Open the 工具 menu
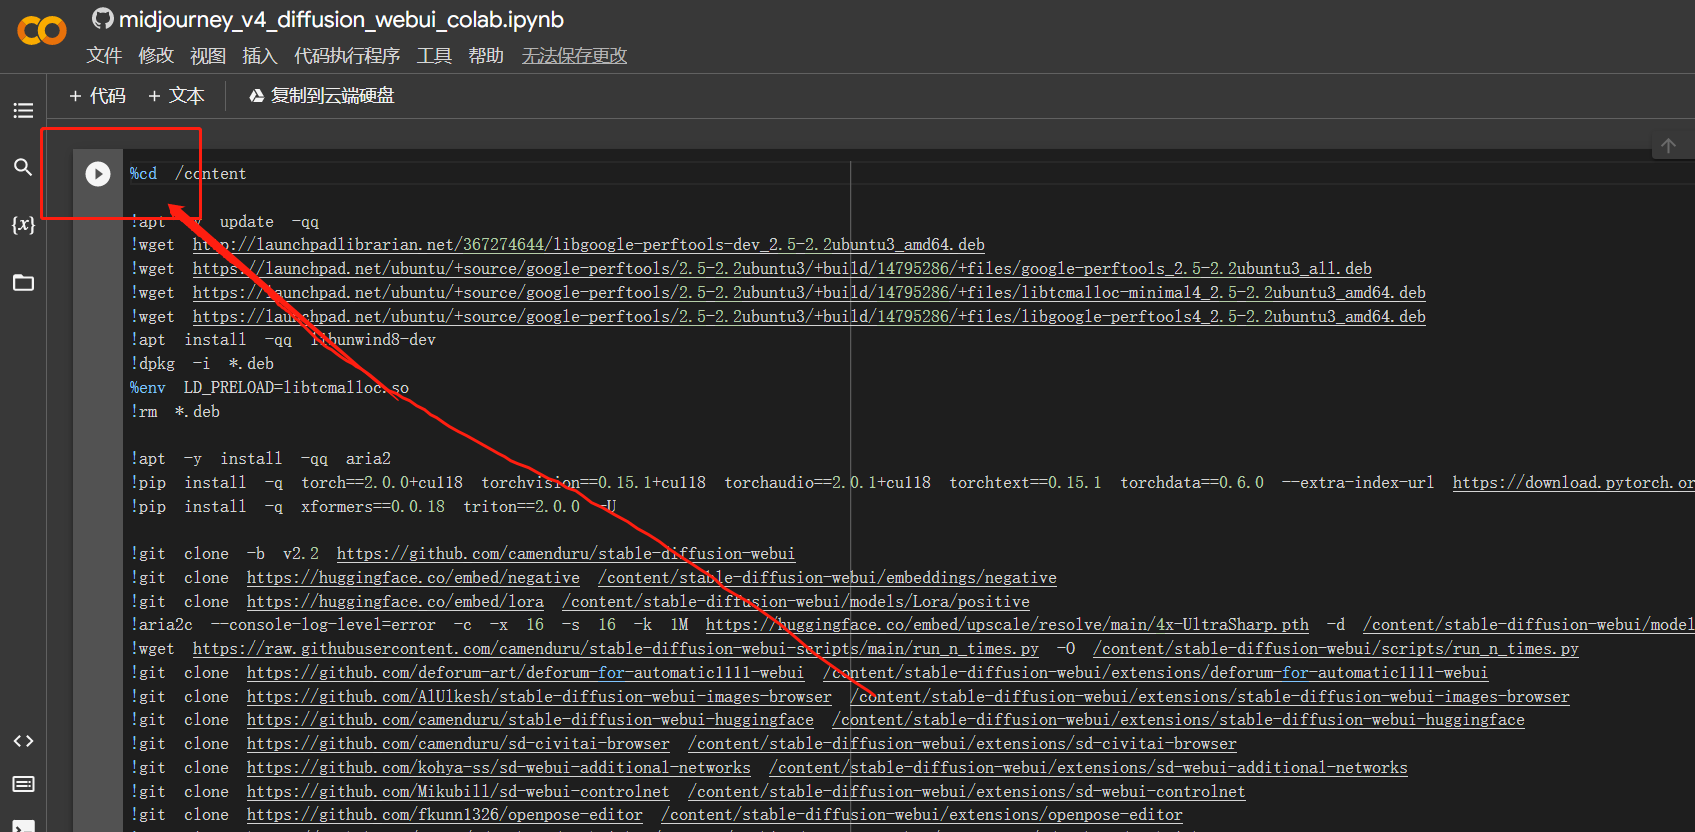The width and height of the screenshot is (1695, 832). point(434,56)
